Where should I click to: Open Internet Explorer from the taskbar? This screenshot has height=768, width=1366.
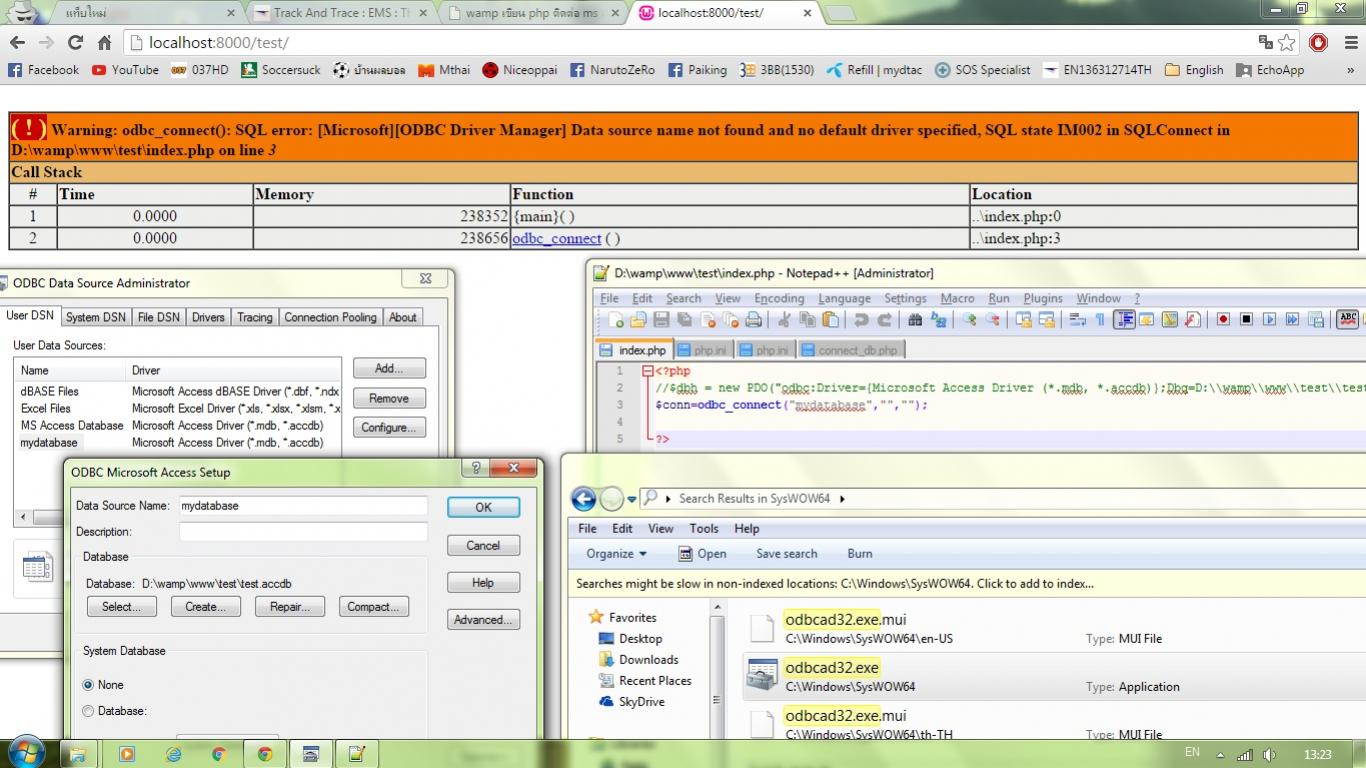(173, 754)
